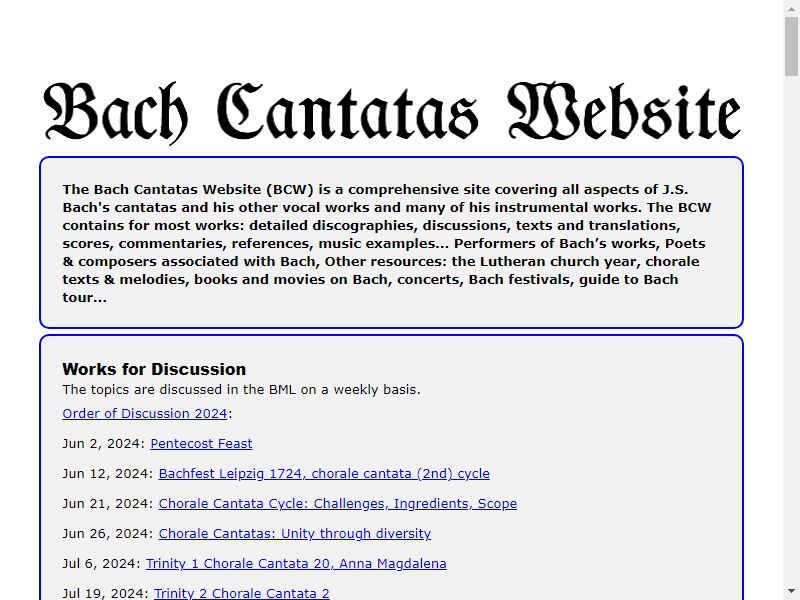The width and height of the screenshot is (800, 600).
Task: Open Trinity 2 Chorale Cantata 2 link
Action: tap(242, 593)
